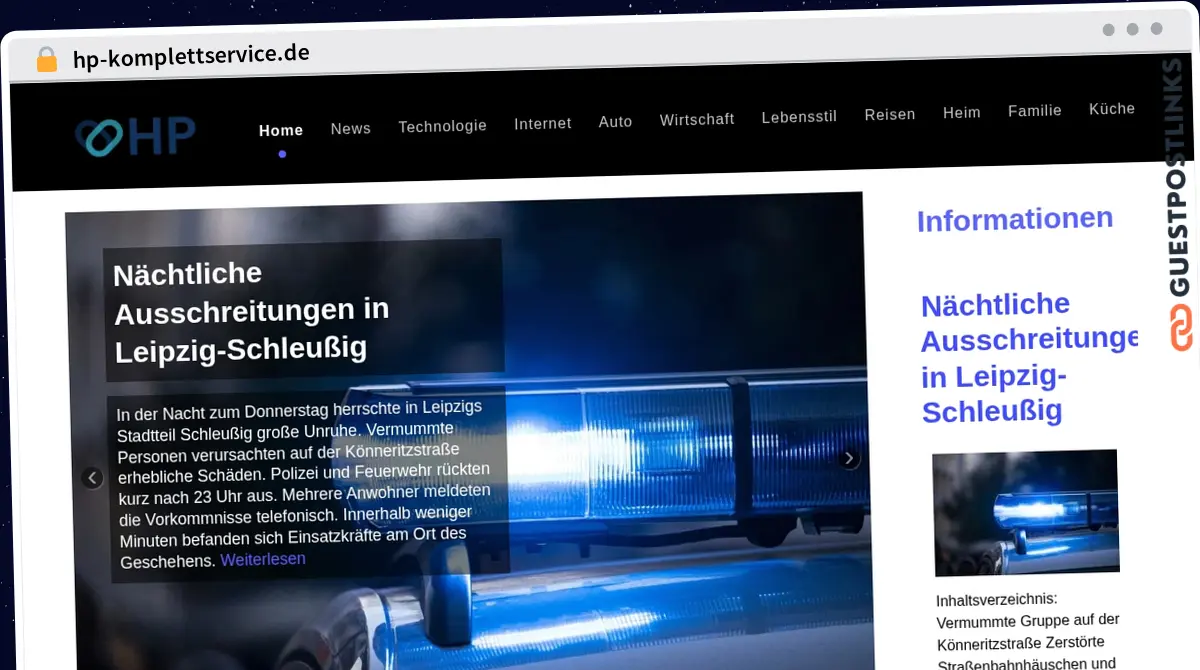The width and height of the screenshot is (1200, 670).
Task: Go to next slide arrow
Action: [849, 459]
